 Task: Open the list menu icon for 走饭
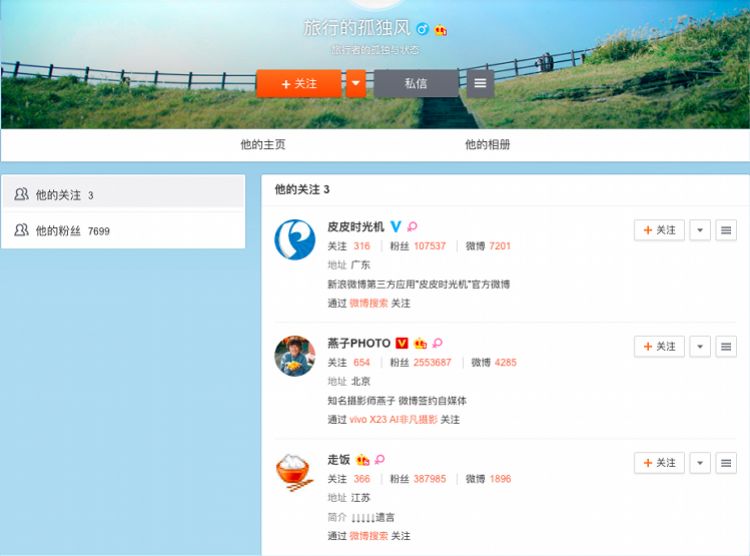point(726,463)
